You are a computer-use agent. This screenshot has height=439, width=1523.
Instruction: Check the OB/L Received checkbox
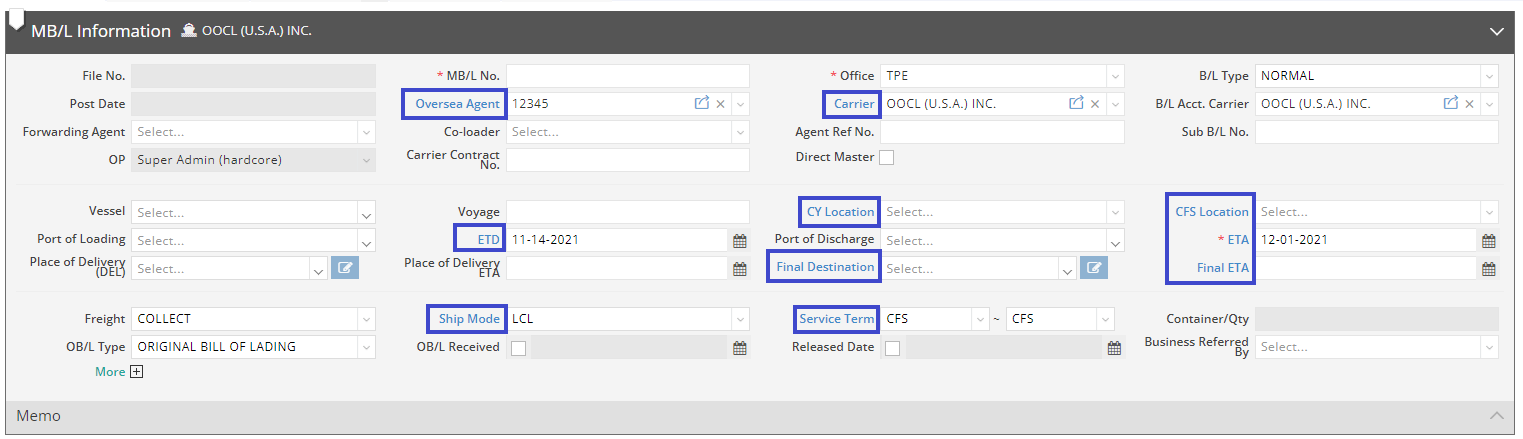(x=518, y=348)
